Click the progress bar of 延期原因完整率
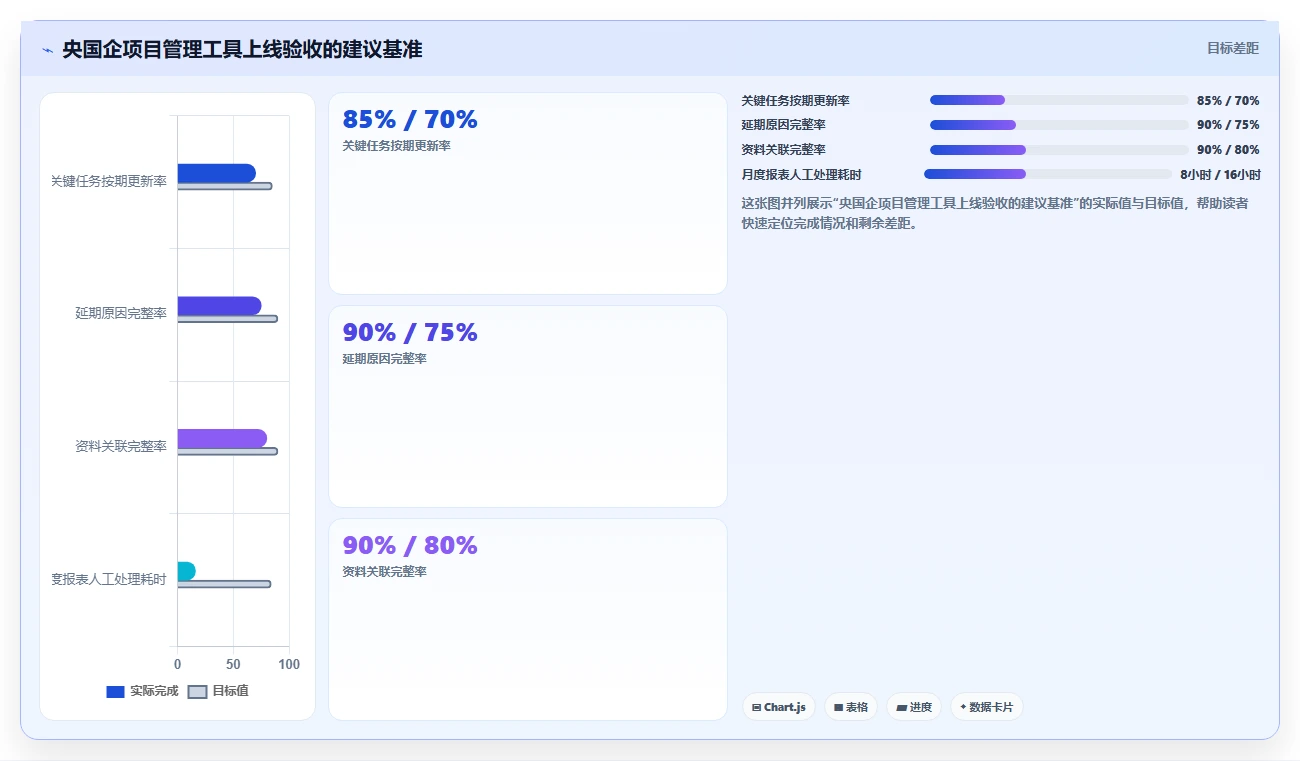 click(1059, 125)
